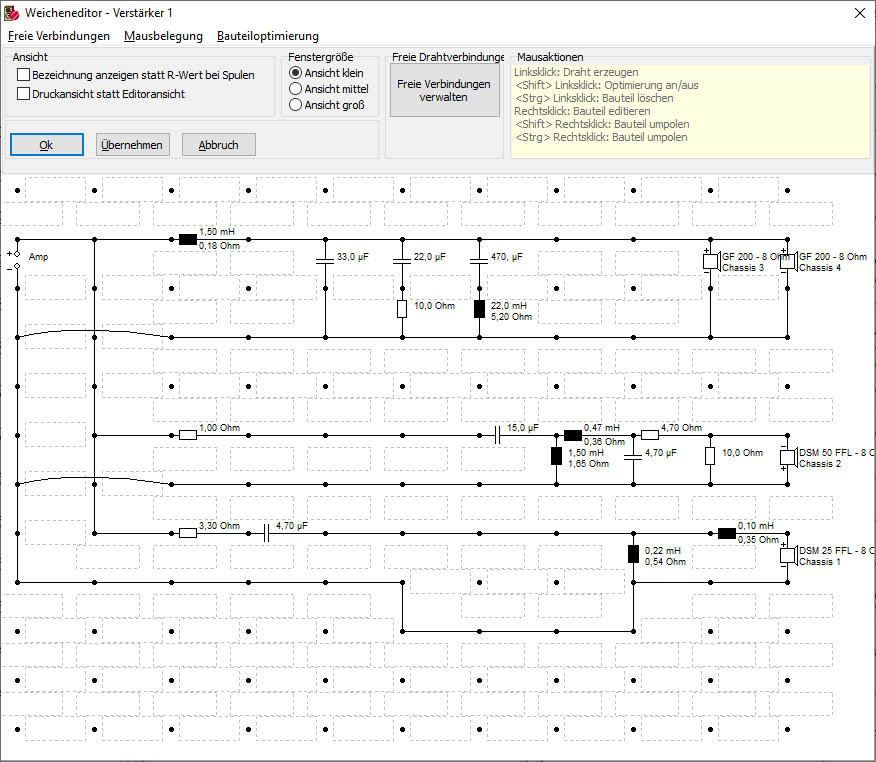Click the Übernehmen button
Screen dimensions: 876x762
pyautogui.click(x=132, y=145)
